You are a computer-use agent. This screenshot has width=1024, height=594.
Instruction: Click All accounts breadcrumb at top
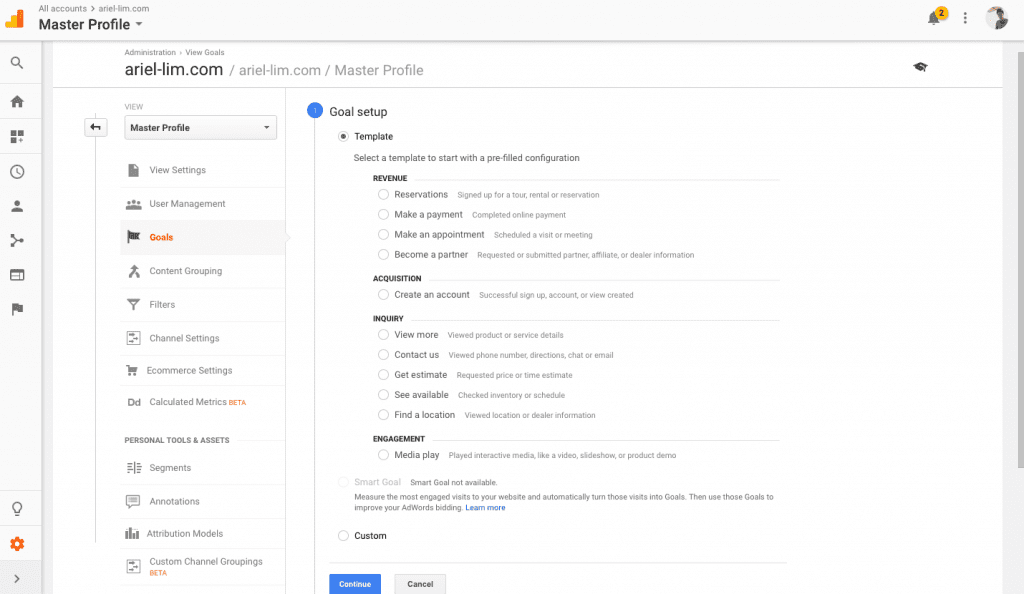[x=63, y=8]
